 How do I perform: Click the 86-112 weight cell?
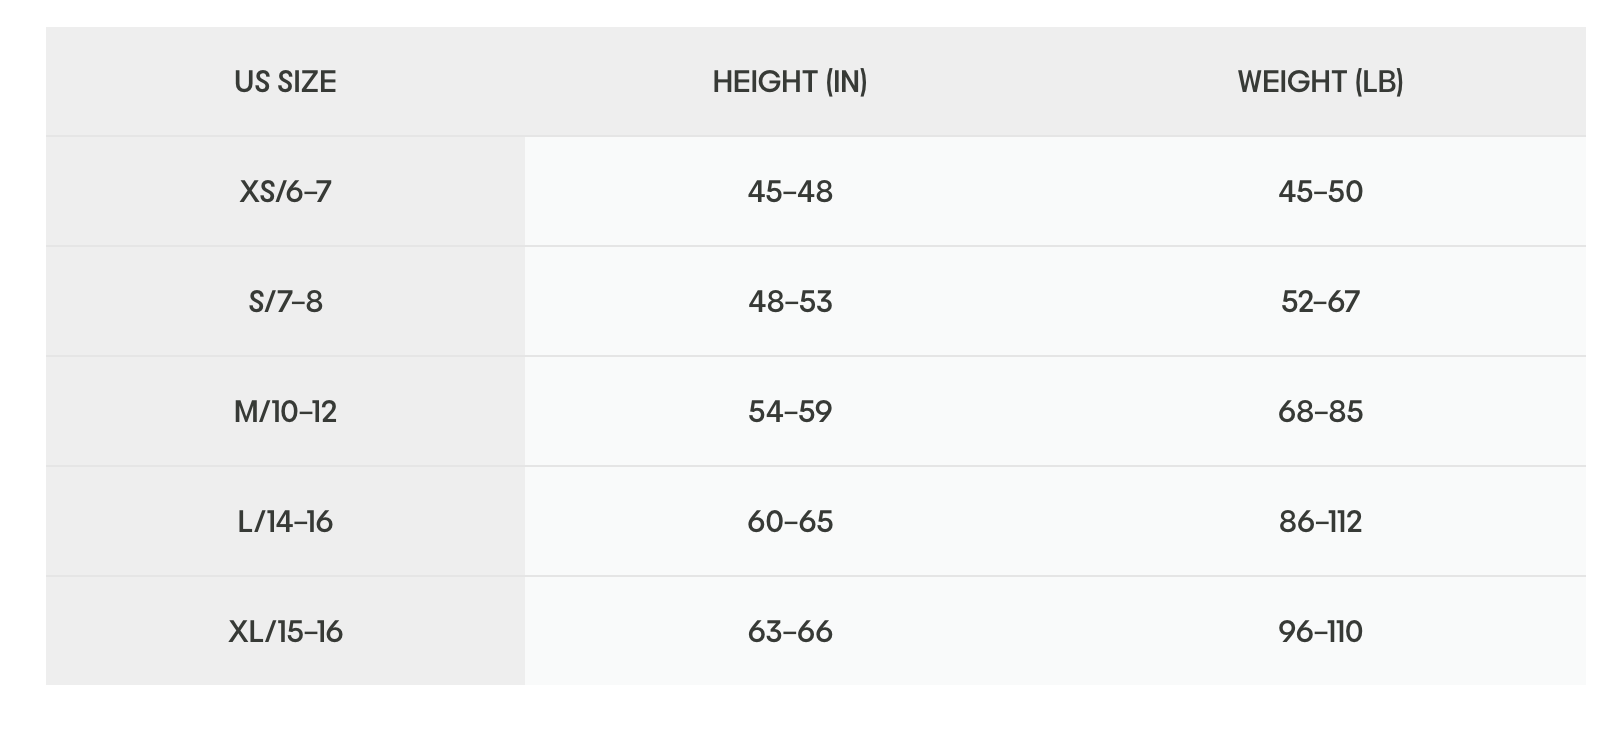pyautogui.click(x=1320, y=521)
